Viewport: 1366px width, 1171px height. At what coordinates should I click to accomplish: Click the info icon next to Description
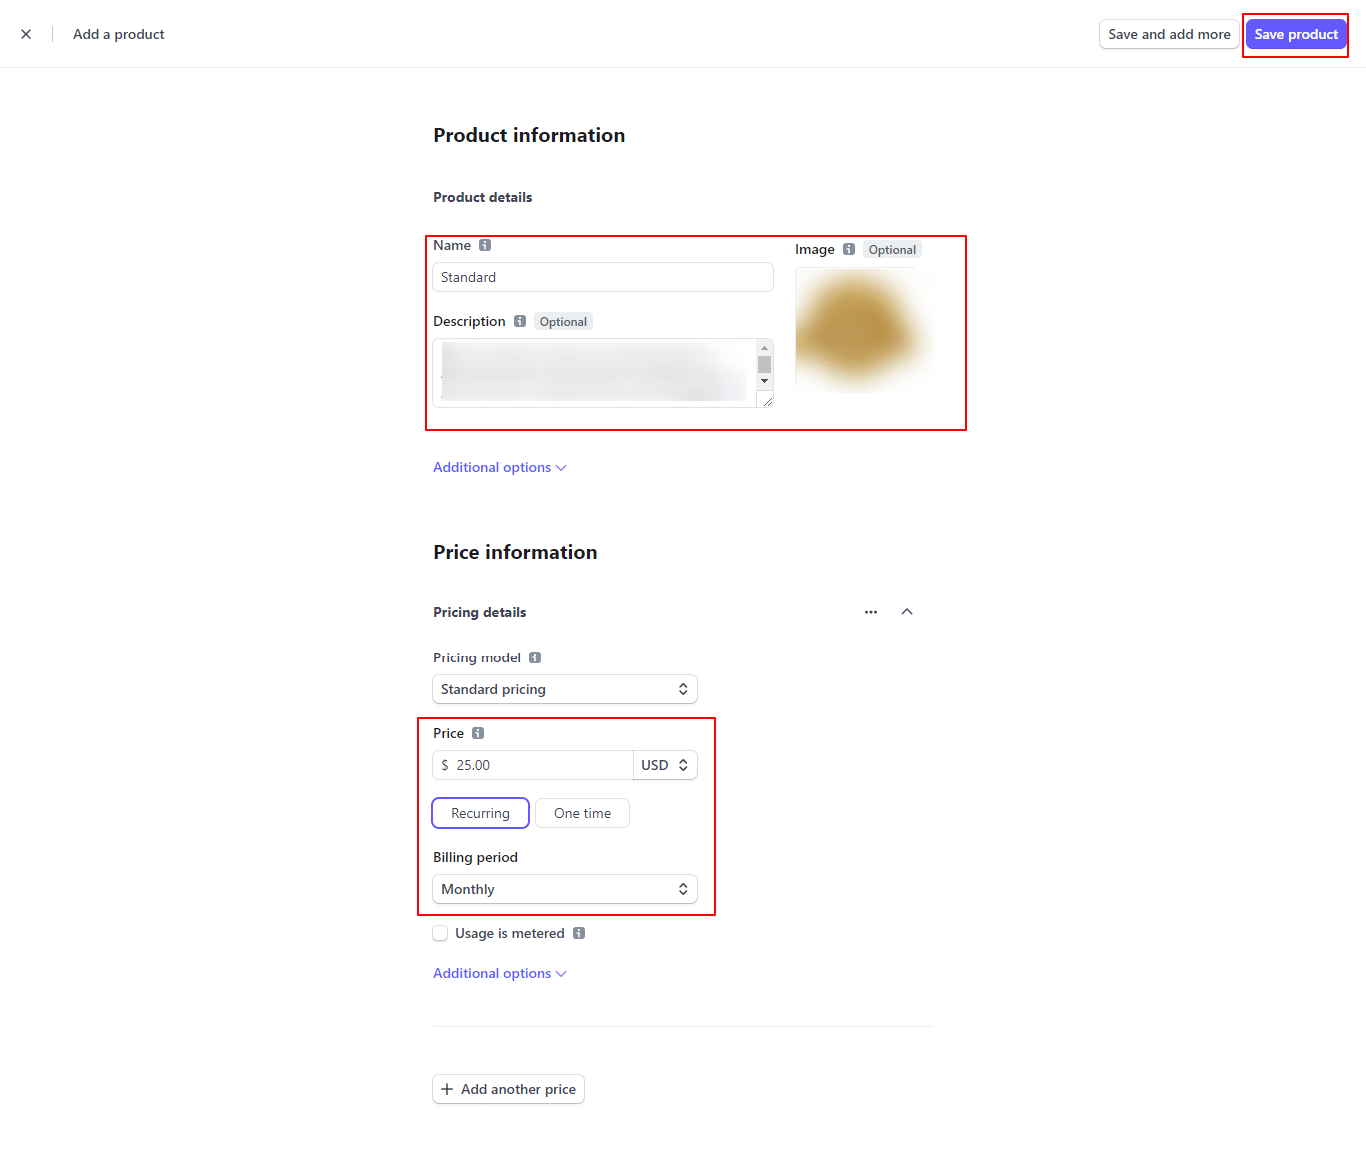pyautogui.click(x=520, y=321)
